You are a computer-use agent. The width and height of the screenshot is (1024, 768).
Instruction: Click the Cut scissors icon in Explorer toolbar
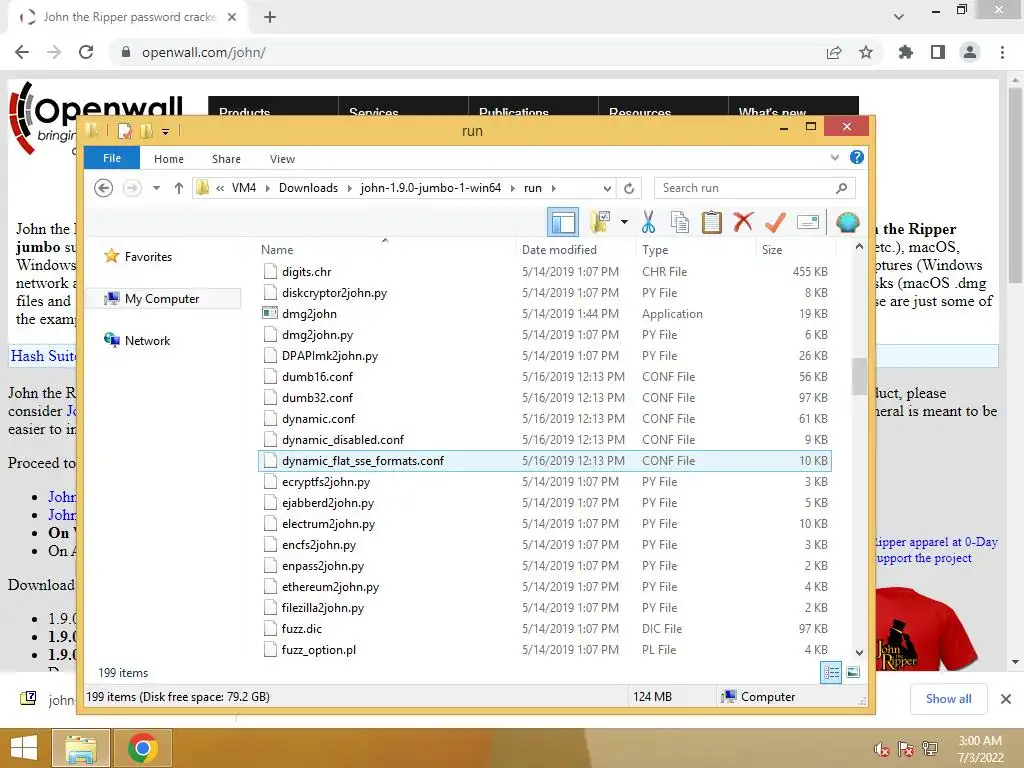coord(648,222)
